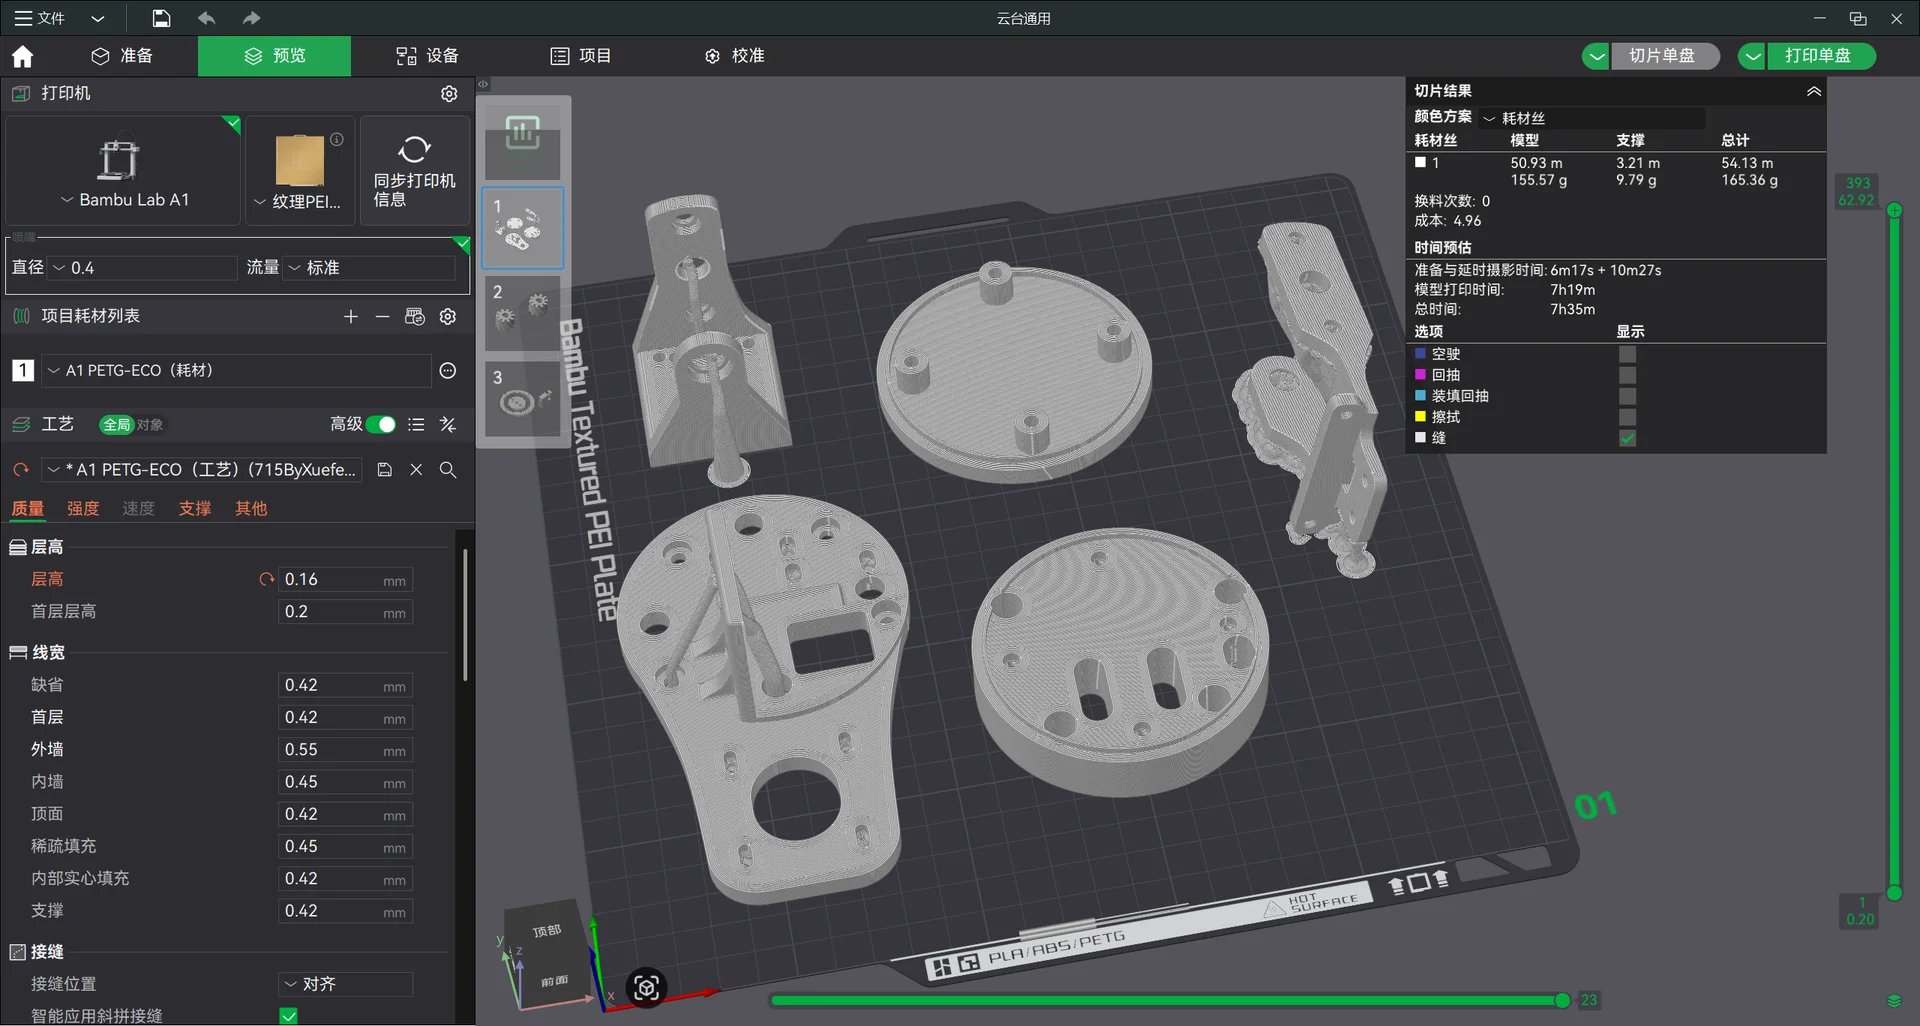The height and width of the screenshot is (1026, 1920).
Task: Click the camera view reset icon
Action: click(x=646, y=988)
